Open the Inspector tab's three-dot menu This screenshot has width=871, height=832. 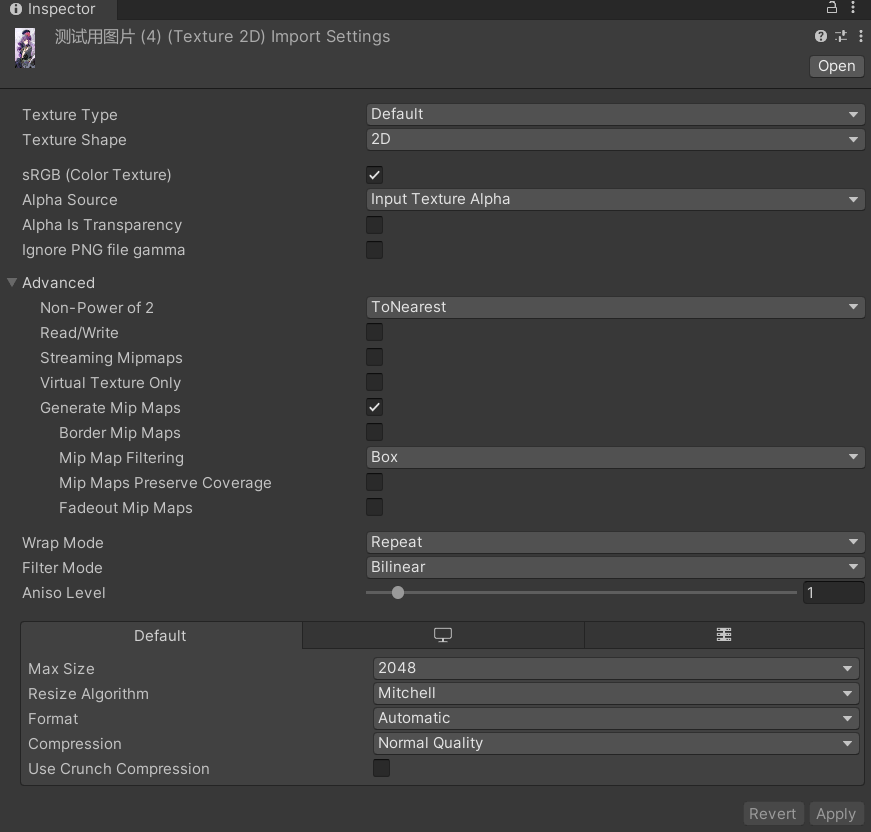pyautogui.click(x=853, y=8)
